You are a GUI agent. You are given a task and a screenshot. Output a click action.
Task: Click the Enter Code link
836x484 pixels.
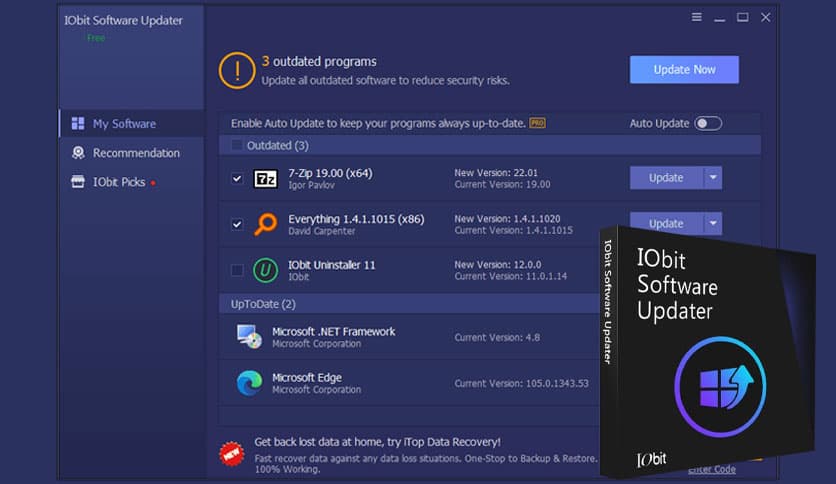[x=712, y=470]
